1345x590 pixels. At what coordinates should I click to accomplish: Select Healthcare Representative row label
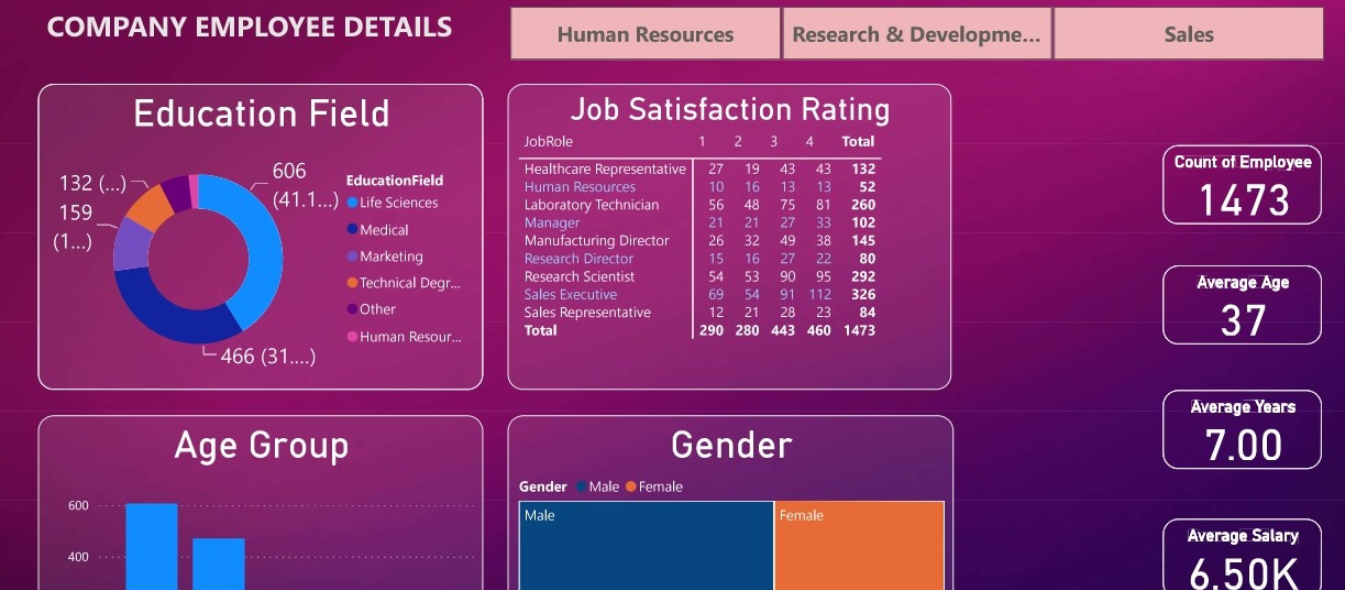click(605, 169)
